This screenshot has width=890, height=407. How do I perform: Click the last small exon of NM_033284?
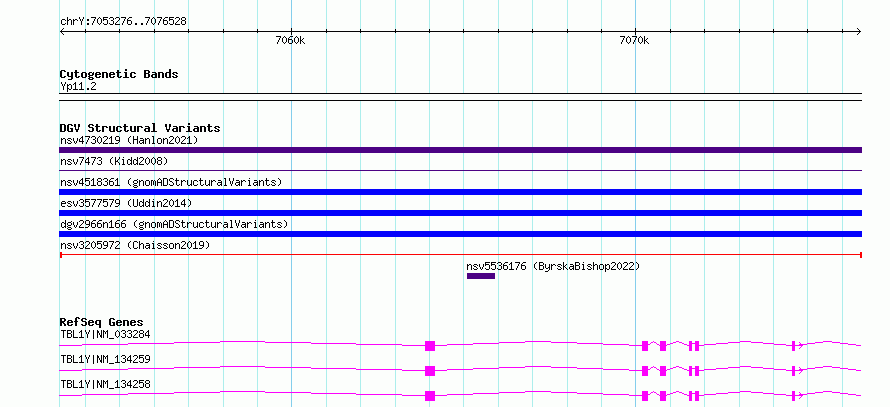(x=794, y=346)
